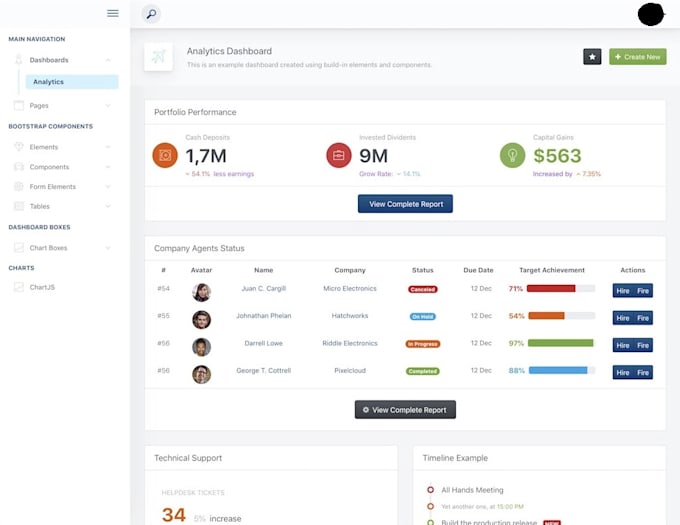Open the Pages sidebar item
Viewport: 680px width, 525px height.
63,105
